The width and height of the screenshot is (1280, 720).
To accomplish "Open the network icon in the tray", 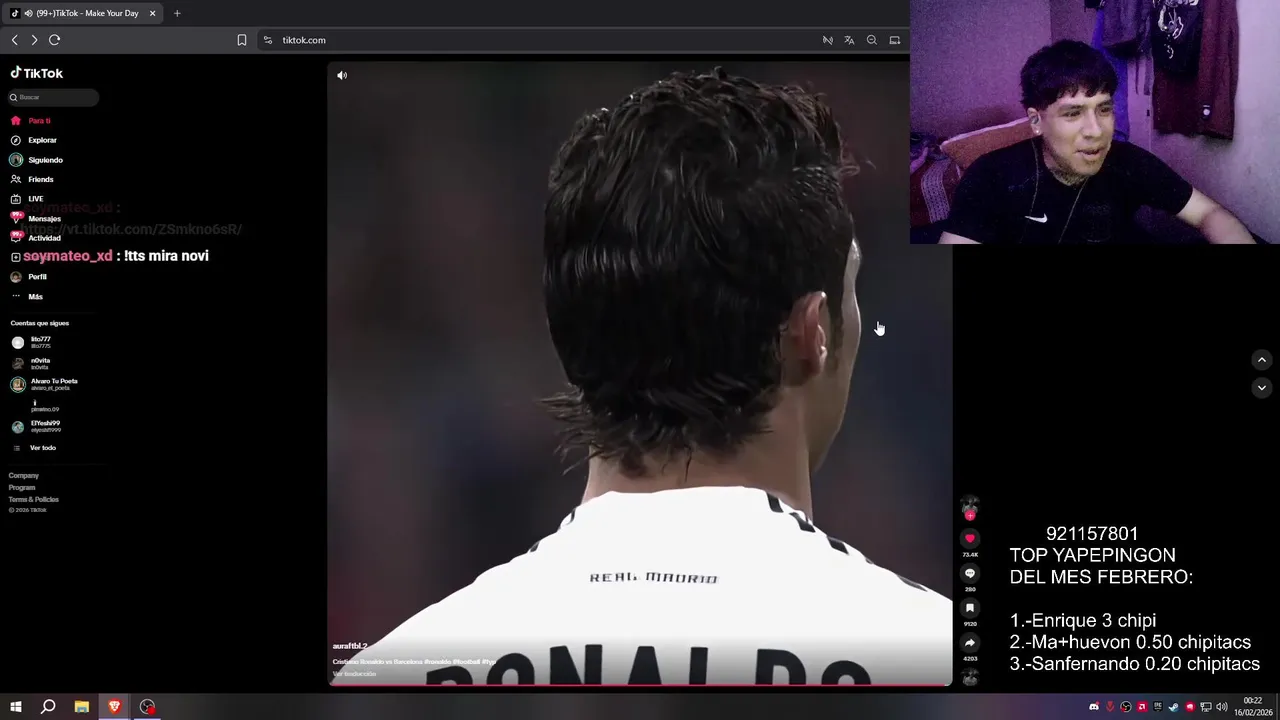I will click(x=1206, y=707).
